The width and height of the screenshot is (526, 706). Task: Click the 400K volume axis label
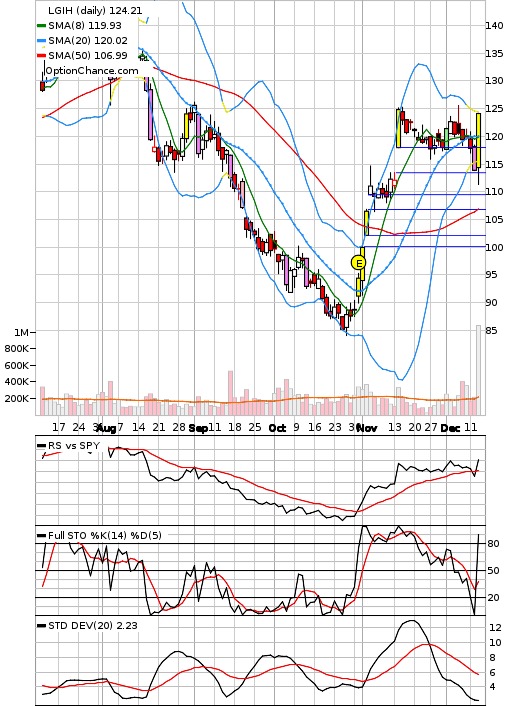click(17, 382)
